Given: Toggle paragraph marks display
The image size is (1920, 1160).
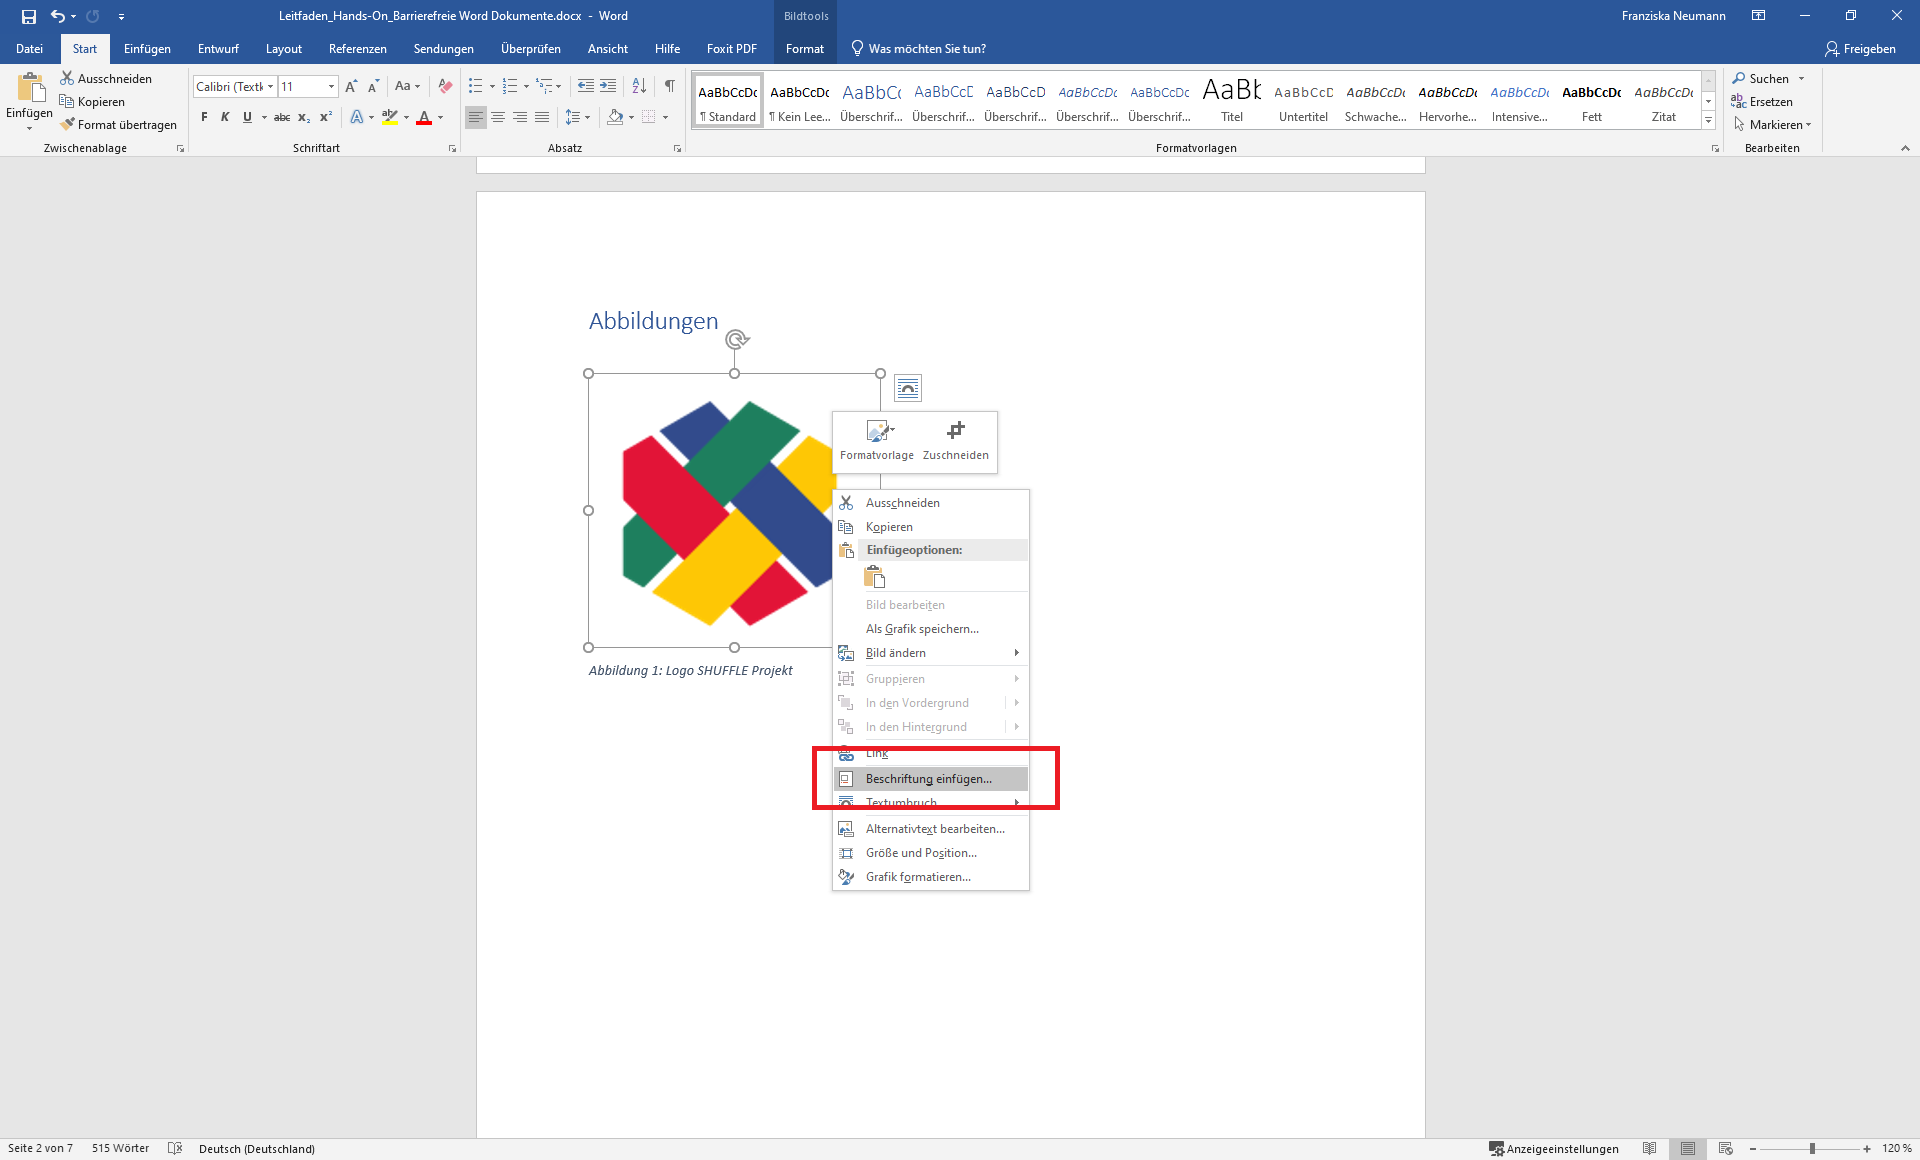Looking at the screenshot, I should pos(669,87).
